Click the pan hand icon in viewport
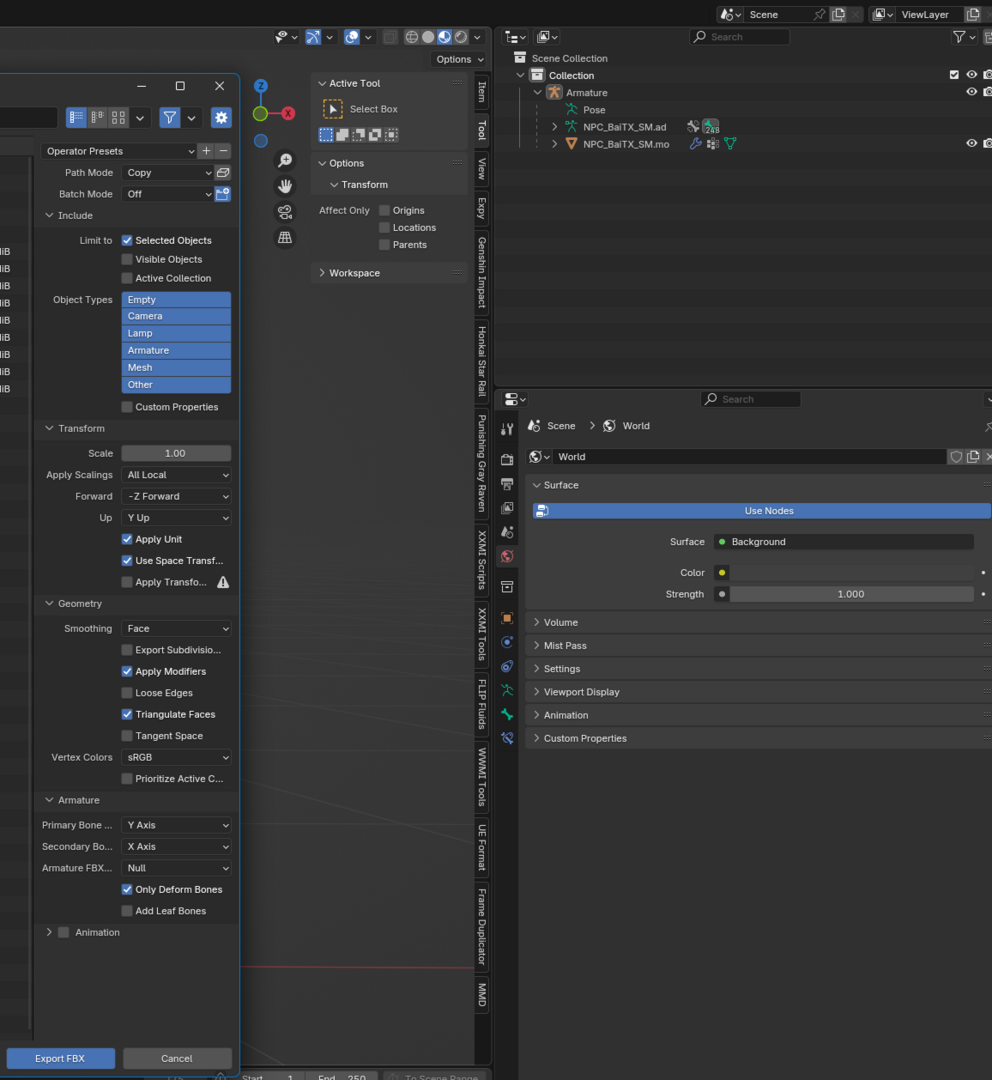 click(285, 186)
